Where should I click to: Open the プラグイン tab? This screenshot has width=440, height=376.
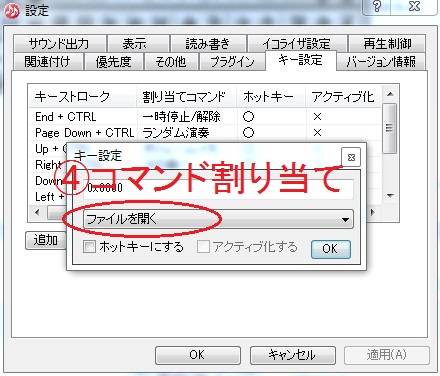232,62
